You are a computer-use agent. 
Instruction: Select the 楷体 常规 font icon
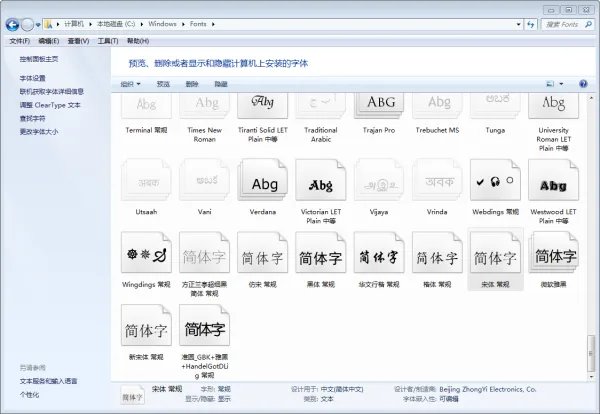coord(437,253)
